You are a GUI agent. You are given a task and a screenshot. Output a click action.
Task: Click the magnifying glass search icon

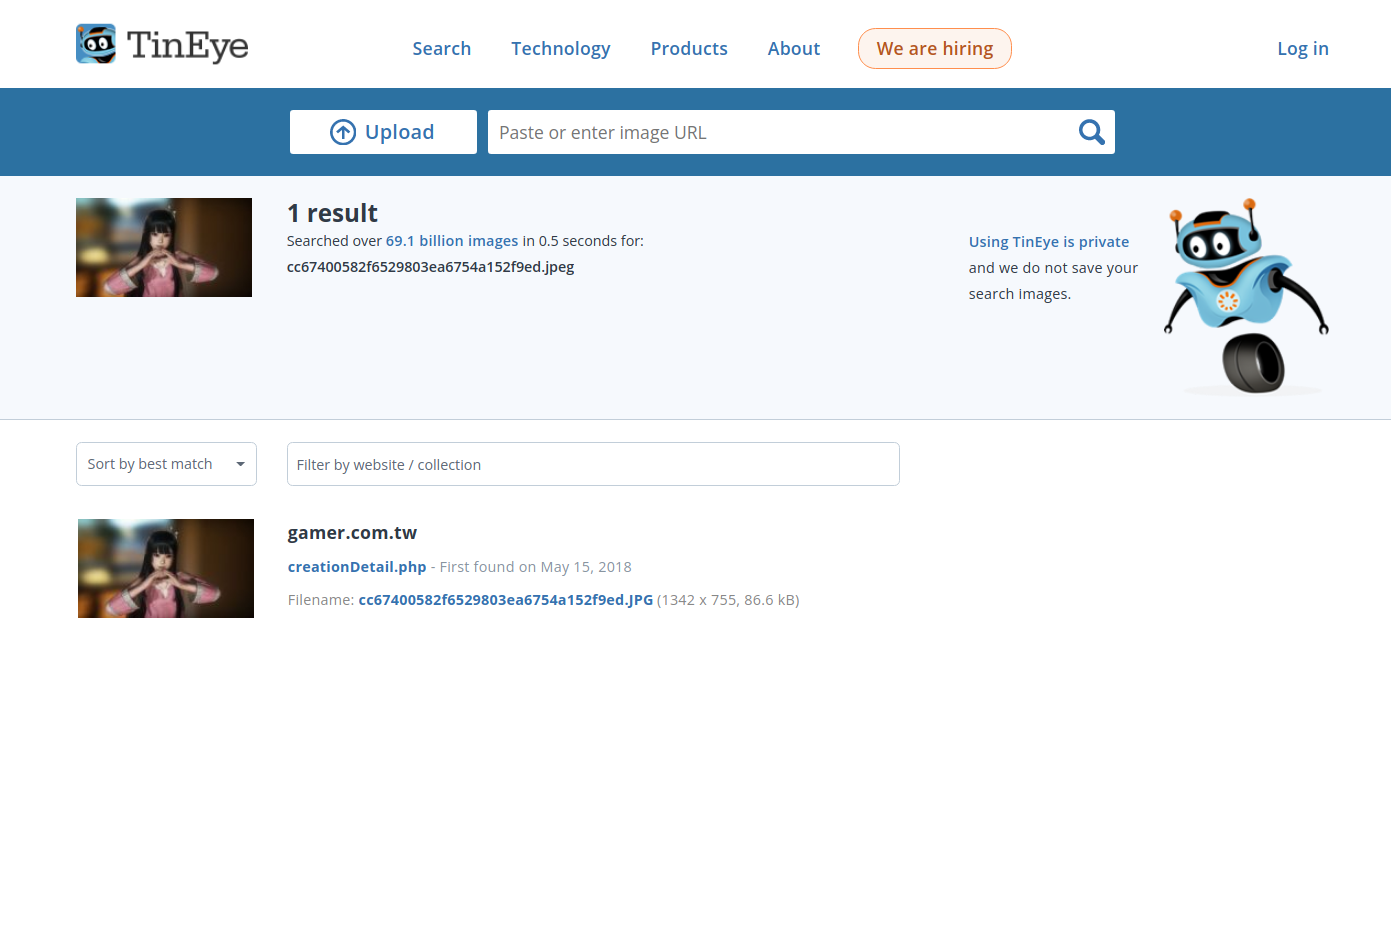pyautogui.click(x=1091, y=132)
